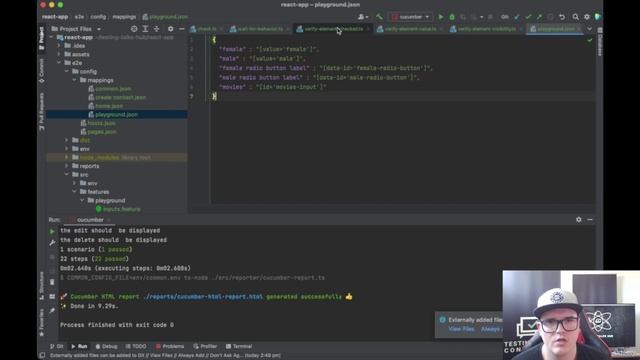The width and height of the screenshot is (640, 360).
Task: Open Favorites tool window on left strip
Action: pyautogui.click(x=41, y=322)
